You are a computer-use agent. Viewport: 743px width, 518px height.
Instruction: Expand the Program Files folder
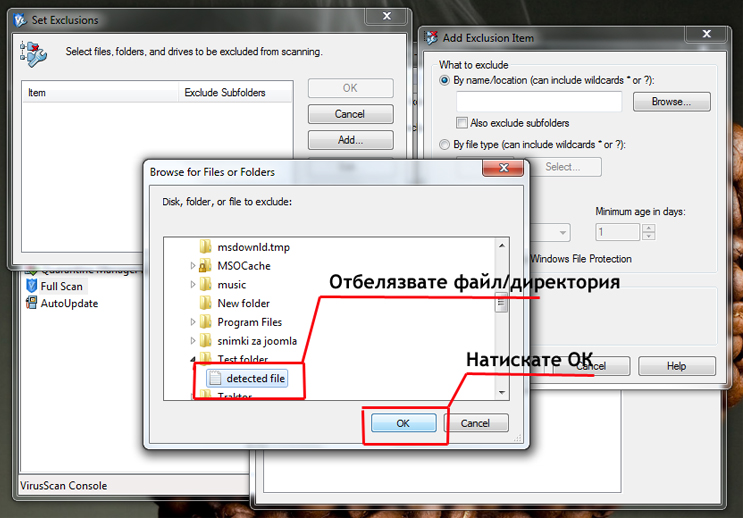pos(192,322)
